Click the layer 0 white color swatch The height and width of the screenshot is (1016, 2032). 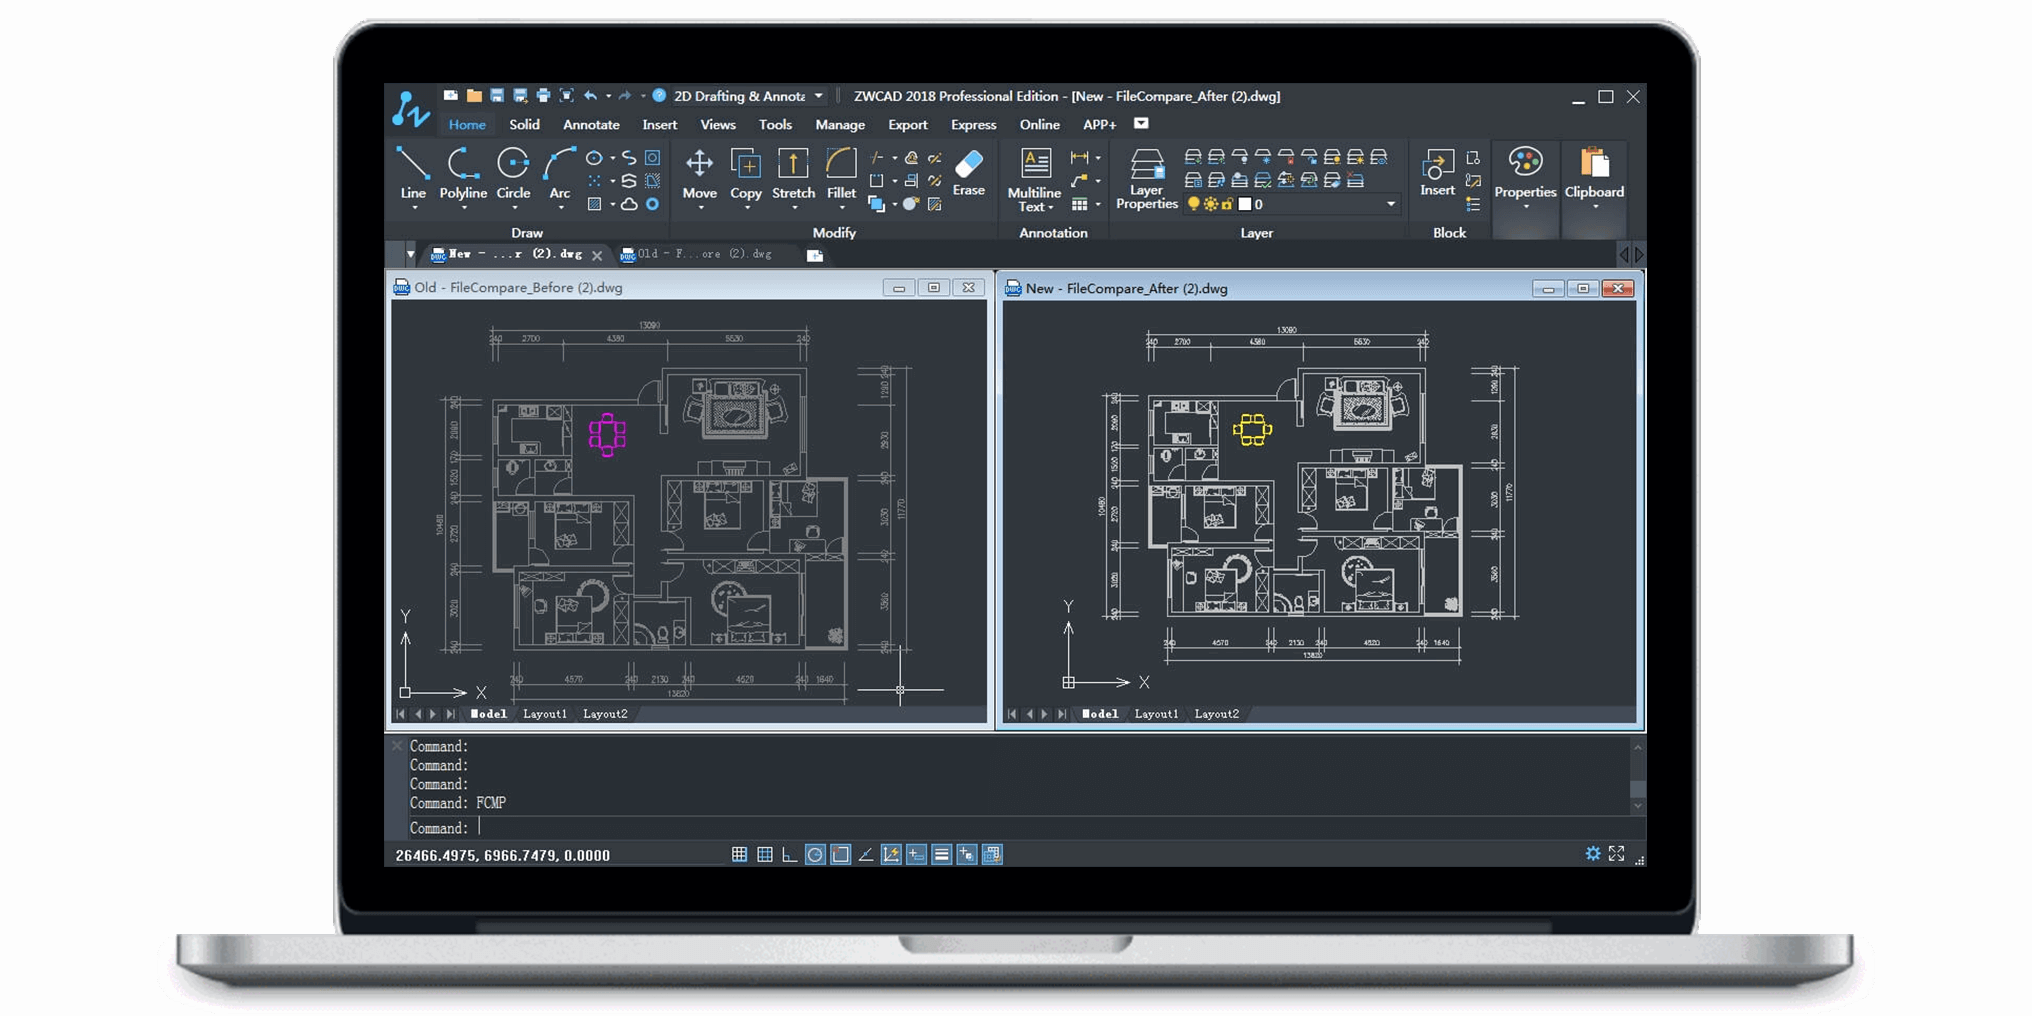1245,204
